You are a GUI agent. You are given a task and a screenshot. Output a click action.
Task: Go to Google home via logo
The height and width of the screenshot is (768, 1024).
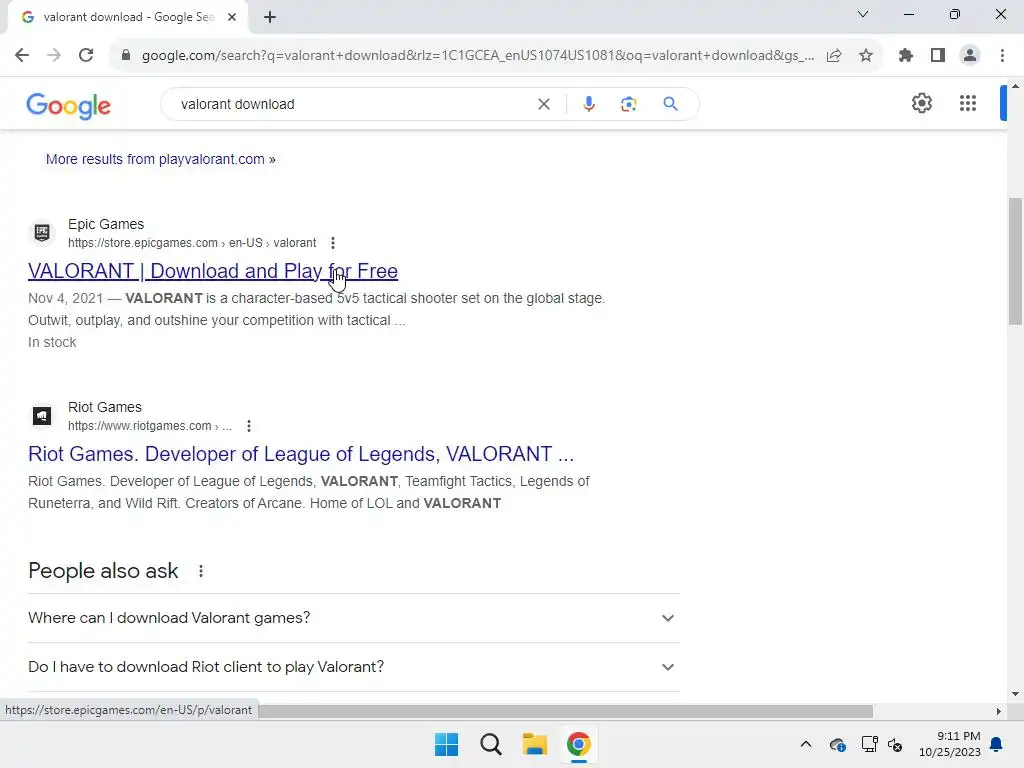[x=69, y=105]
